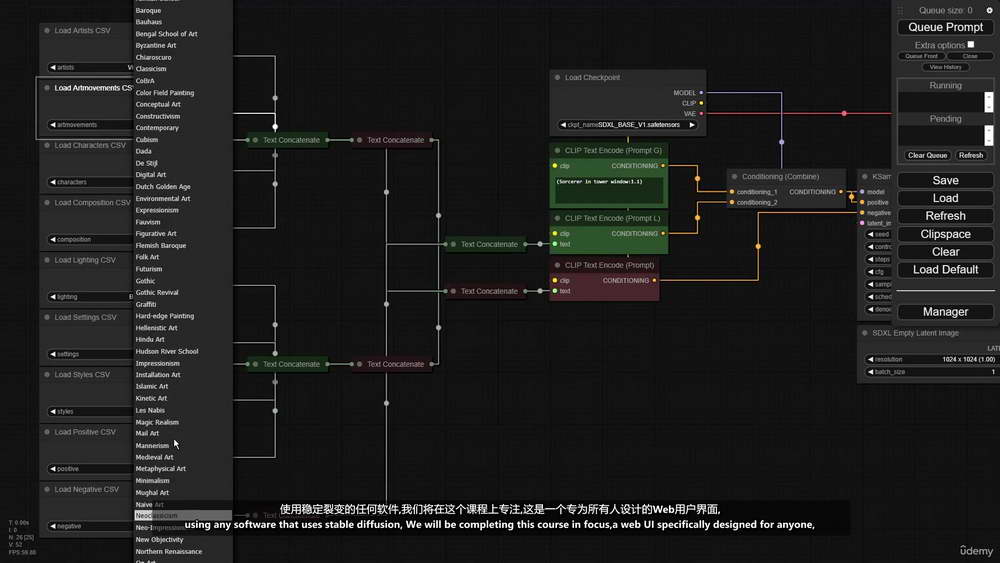Click the Running list scrollbar
This screenshot has height=563, width=1000.
point(989,102)
